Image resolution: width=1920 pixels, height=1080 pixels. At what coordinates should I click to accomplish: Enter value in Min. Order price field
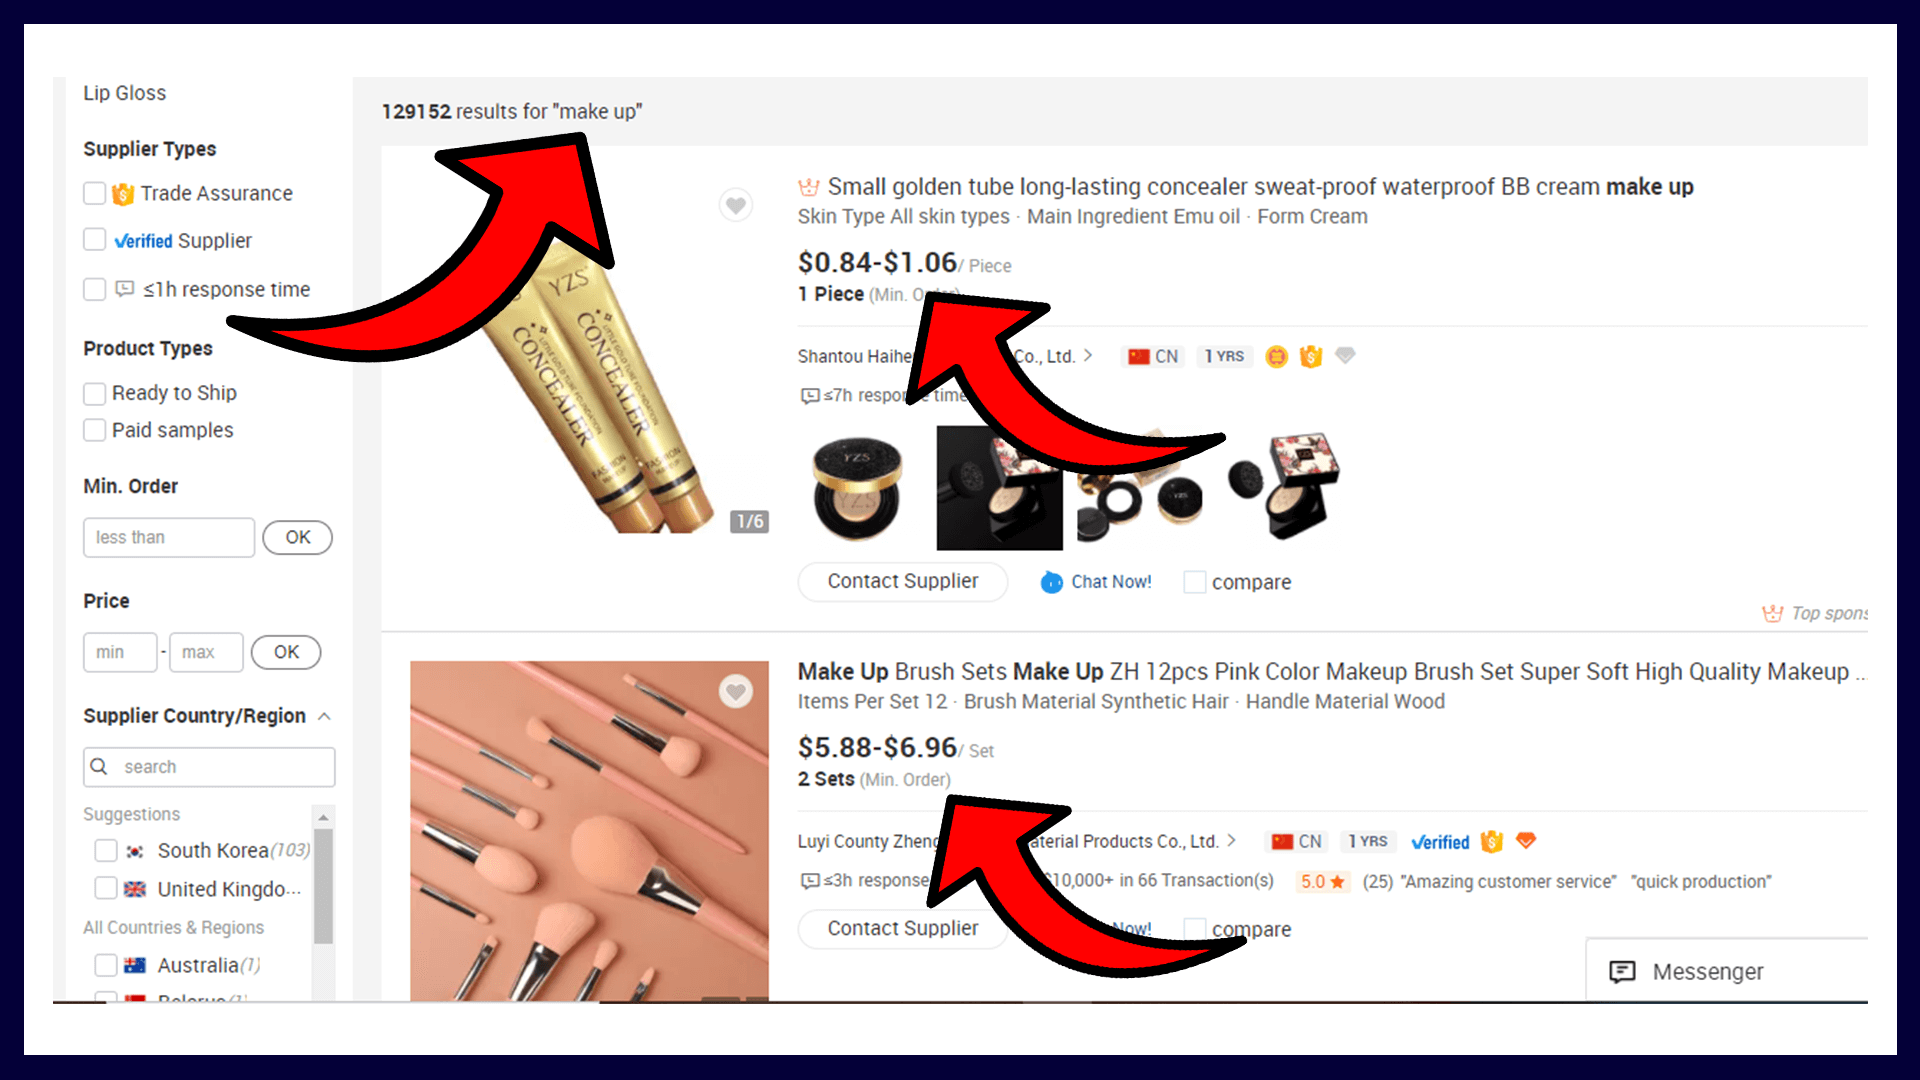(x=169, y=537)
